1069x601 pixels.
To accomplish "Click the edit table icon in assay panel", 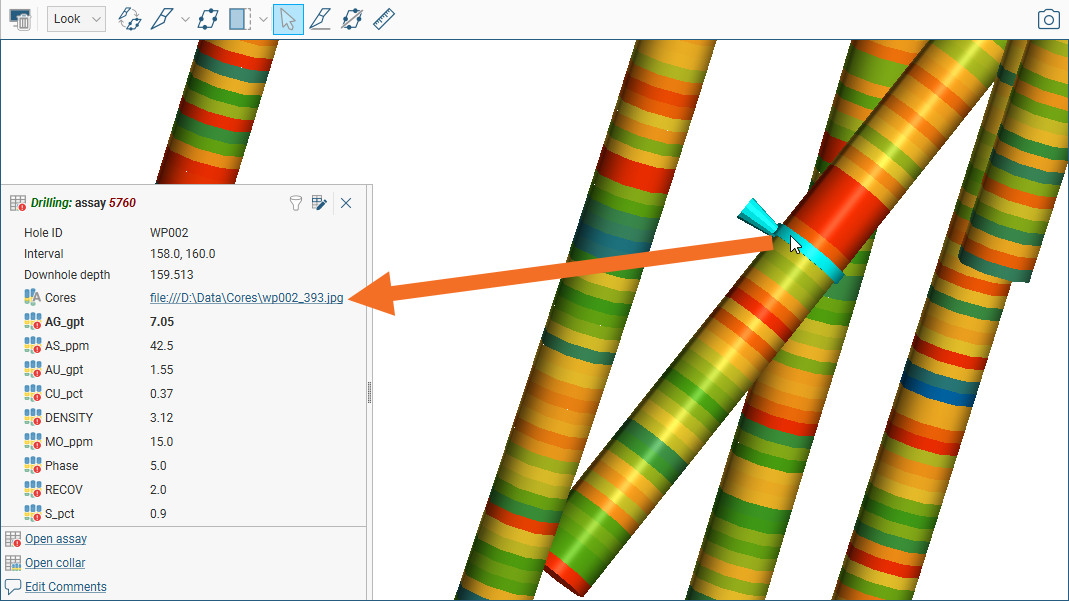I will click(319, 203).
